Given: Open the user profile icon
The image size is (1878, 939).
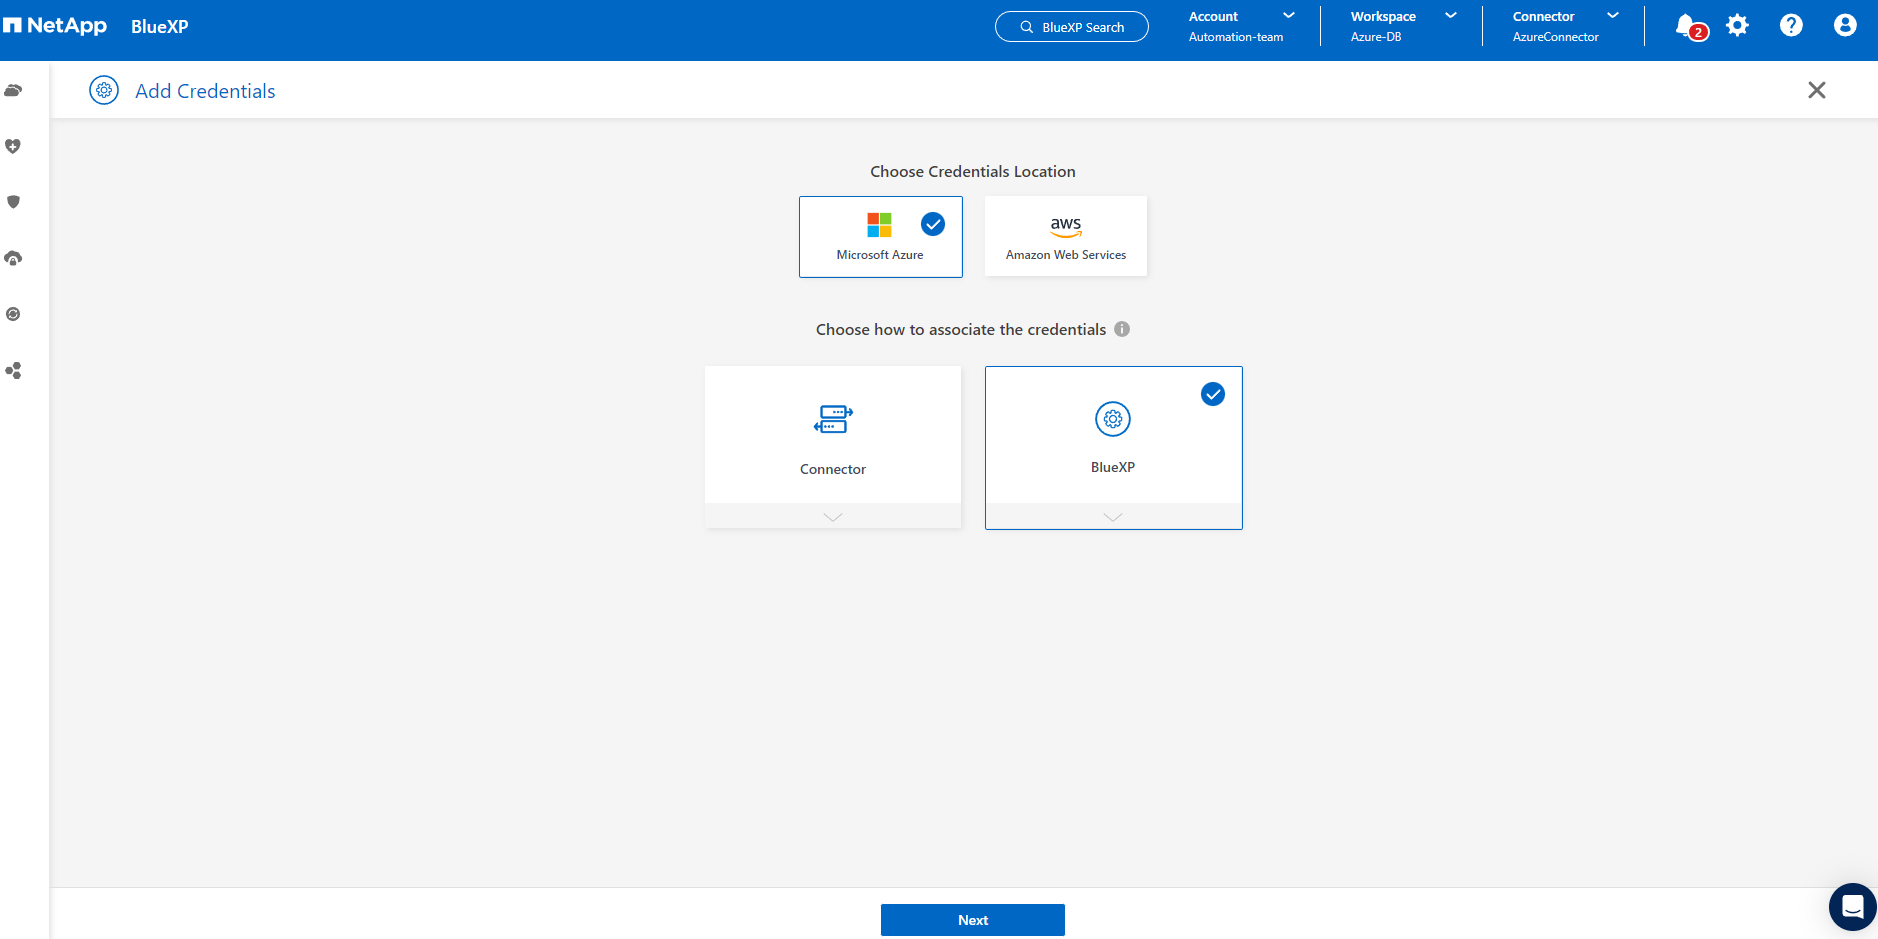Looking at the screenshot, I should coord(1845,25).
